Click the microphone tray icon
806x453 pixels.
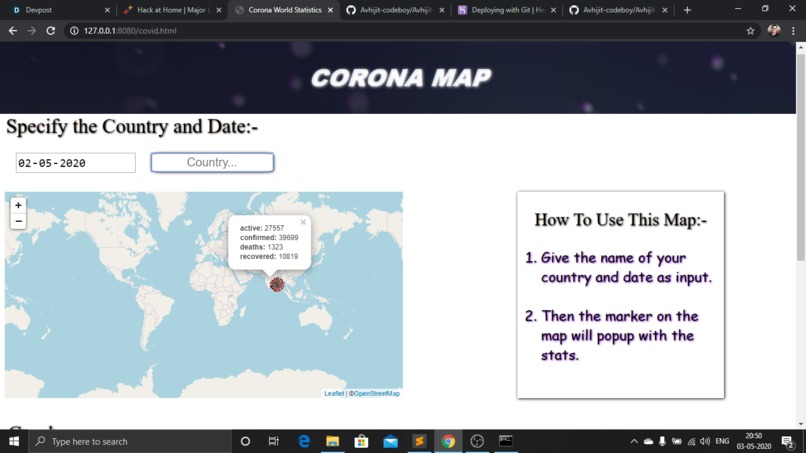coord(662,441)
